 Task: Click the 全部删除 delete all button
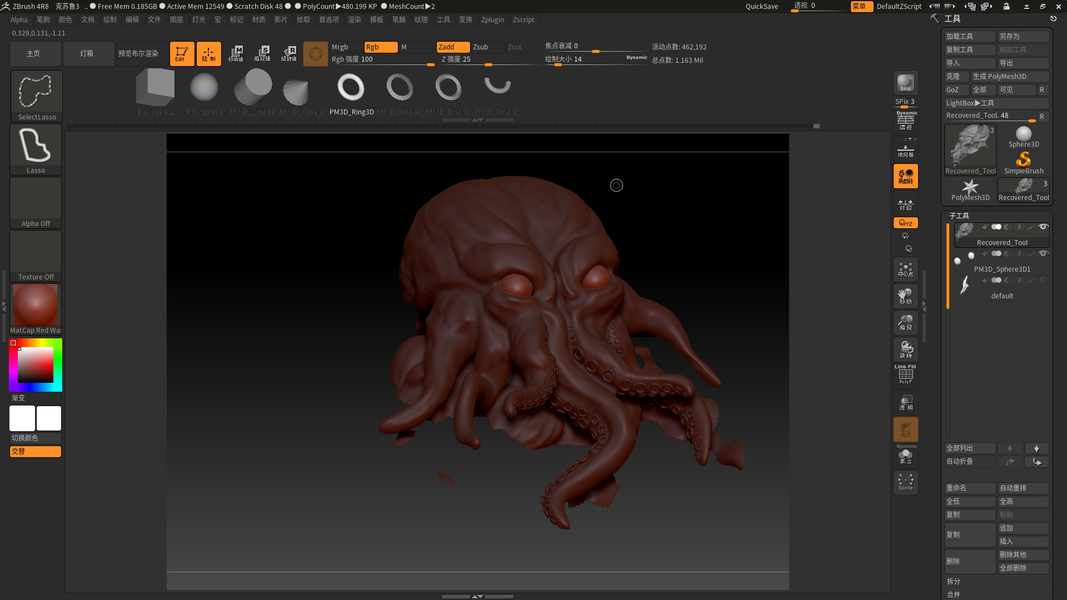(x=1023, y=568)
